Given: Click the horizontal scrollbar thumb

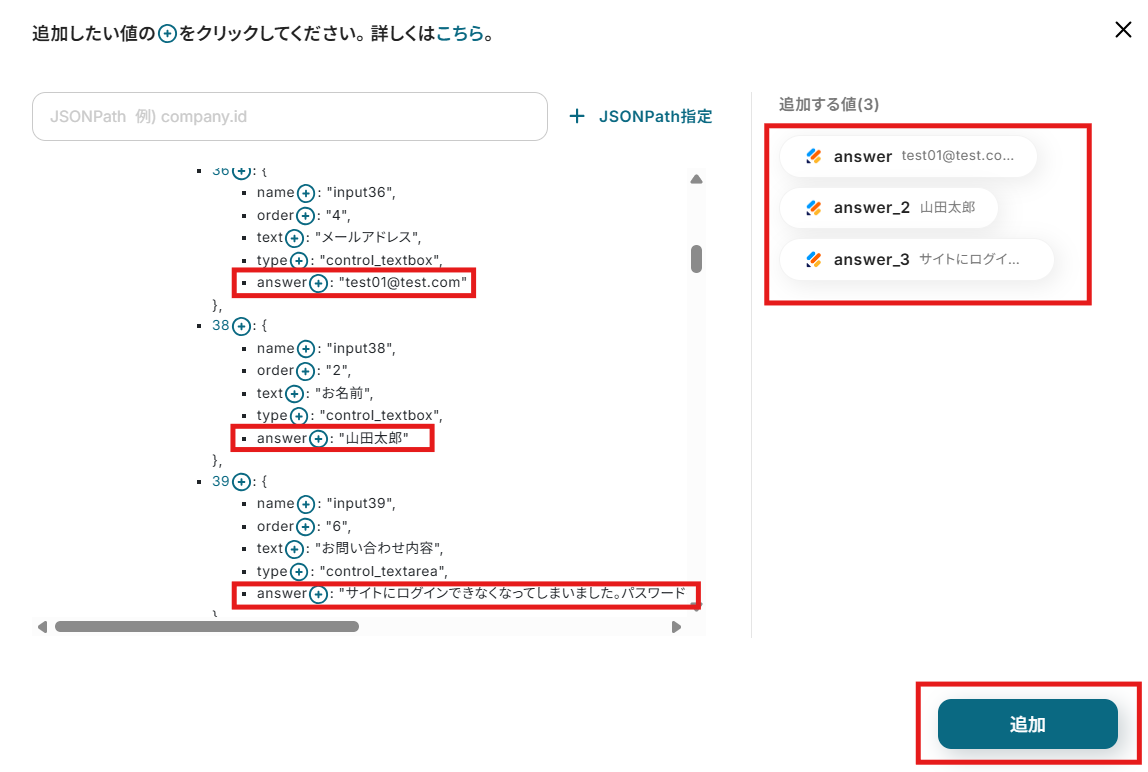Looking at the screenshot, I should pyautogui.click(x=207, y=627).
